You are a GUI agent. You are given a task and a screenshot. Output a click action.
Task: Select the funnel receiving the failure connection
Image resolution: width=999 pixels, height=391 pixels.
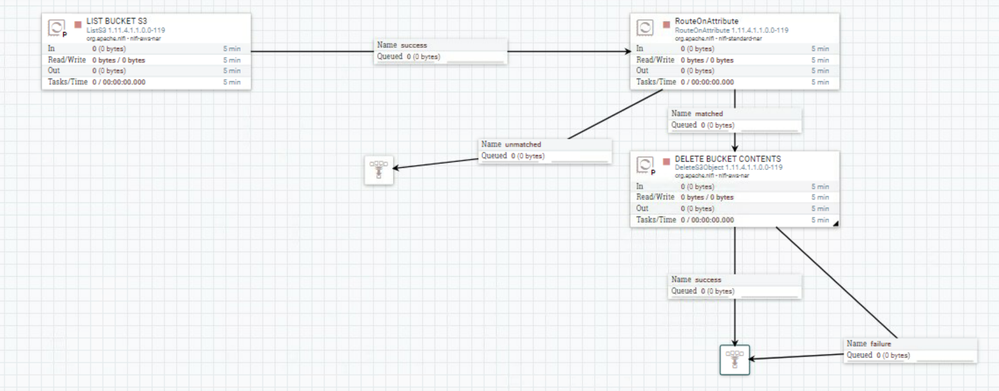735,360
